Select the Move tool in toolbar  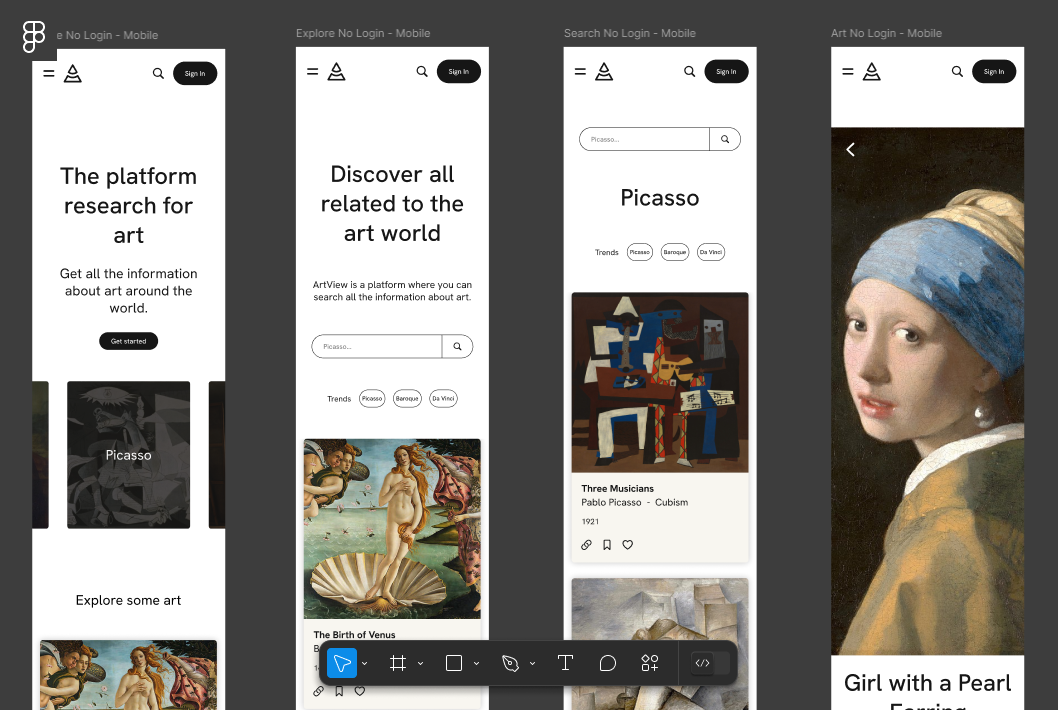click(342, 663)
